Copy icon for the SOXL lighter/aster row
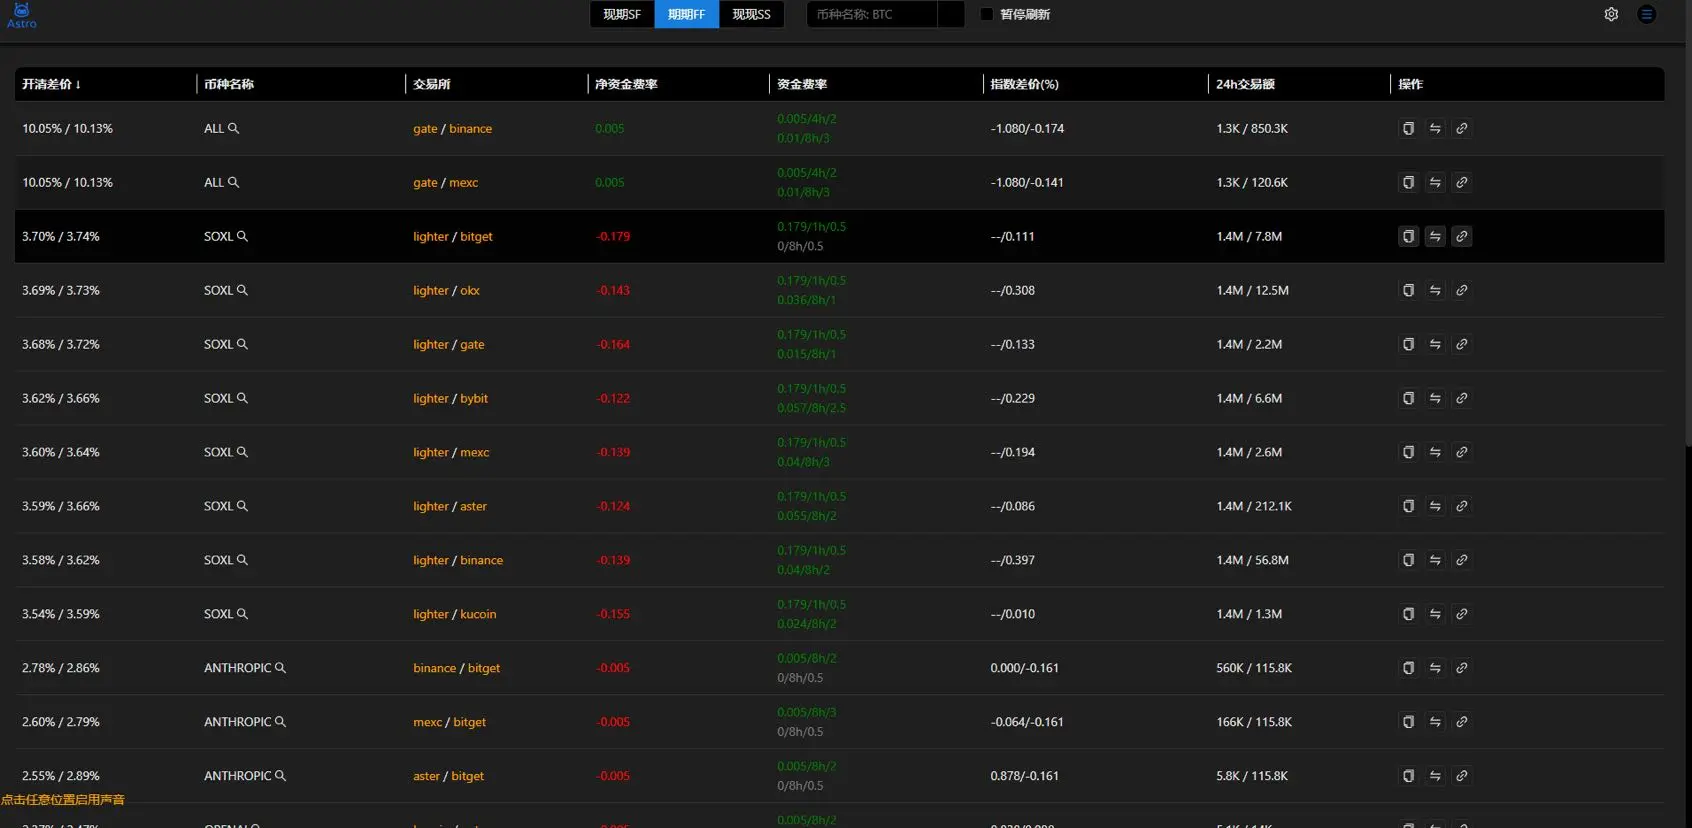Screen dimensions: 1692x828 (x=1408, y=506)
